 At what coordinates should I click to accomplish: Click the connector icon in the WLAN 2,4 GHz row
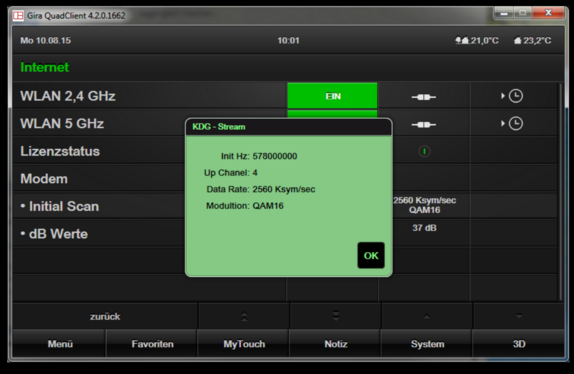[x=424, y=97]
